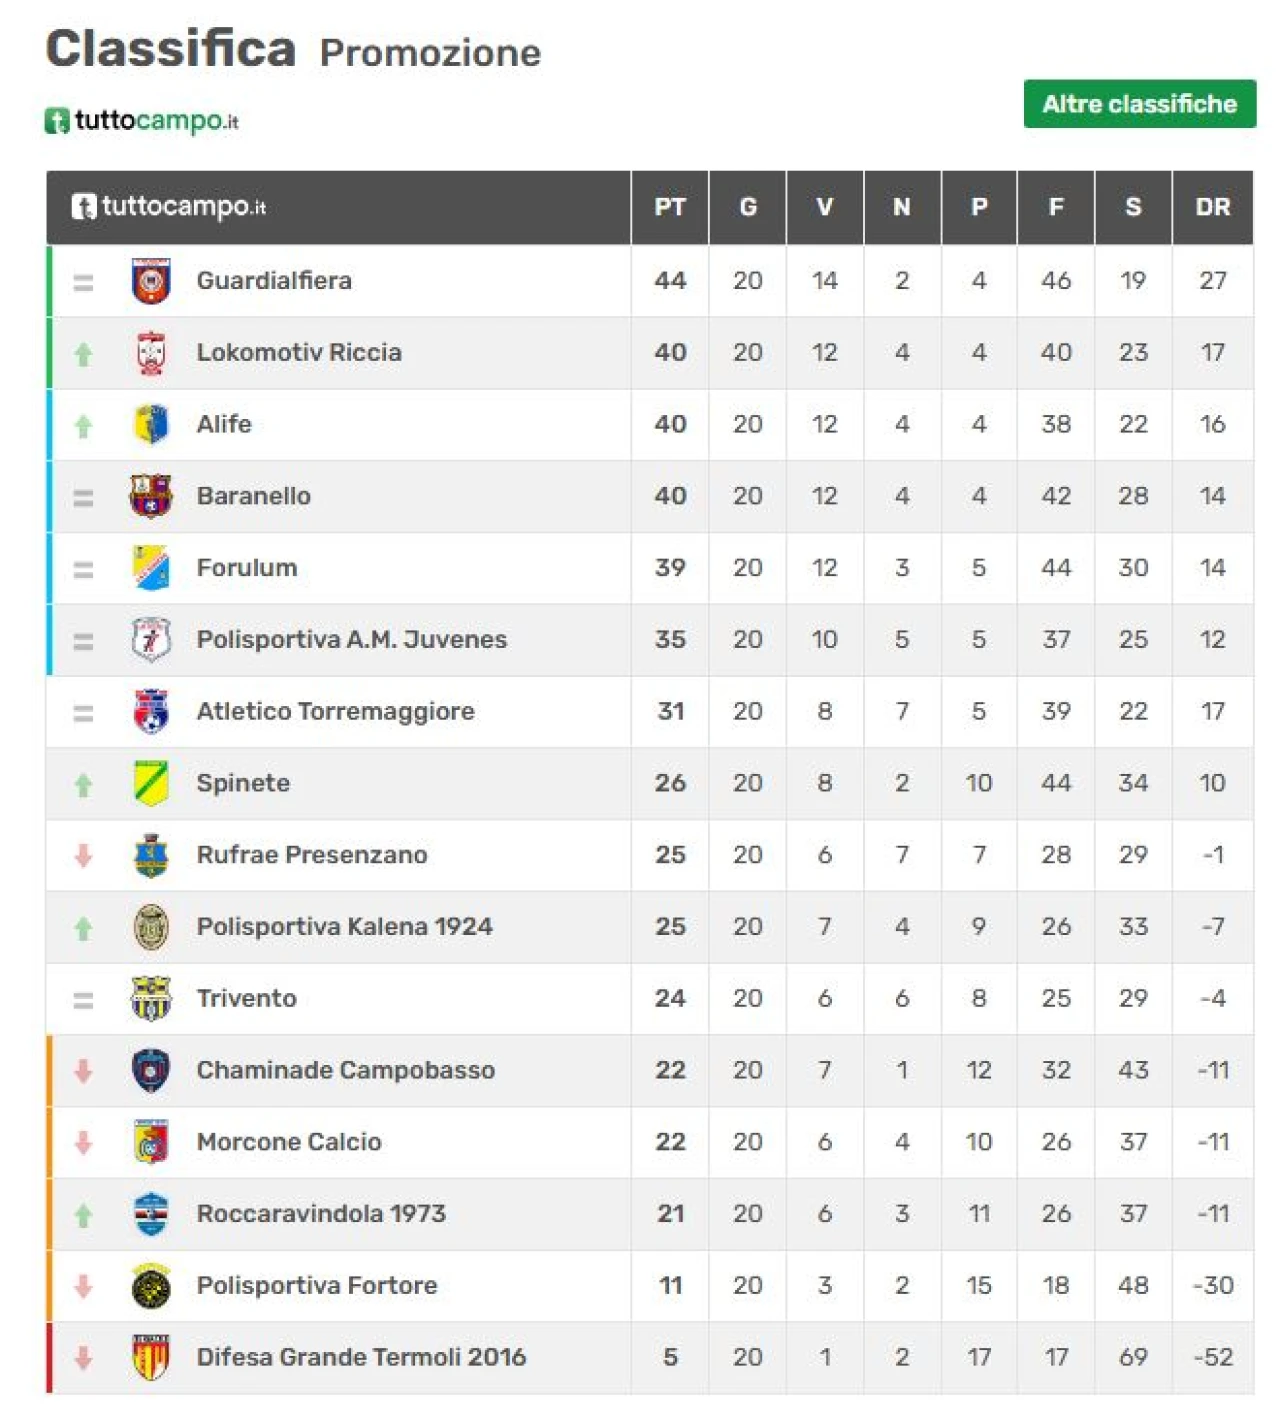Screen dimensions: 1280x1418
Task: Click the Lokomotiv Riccia team crest
Action: 151,353
